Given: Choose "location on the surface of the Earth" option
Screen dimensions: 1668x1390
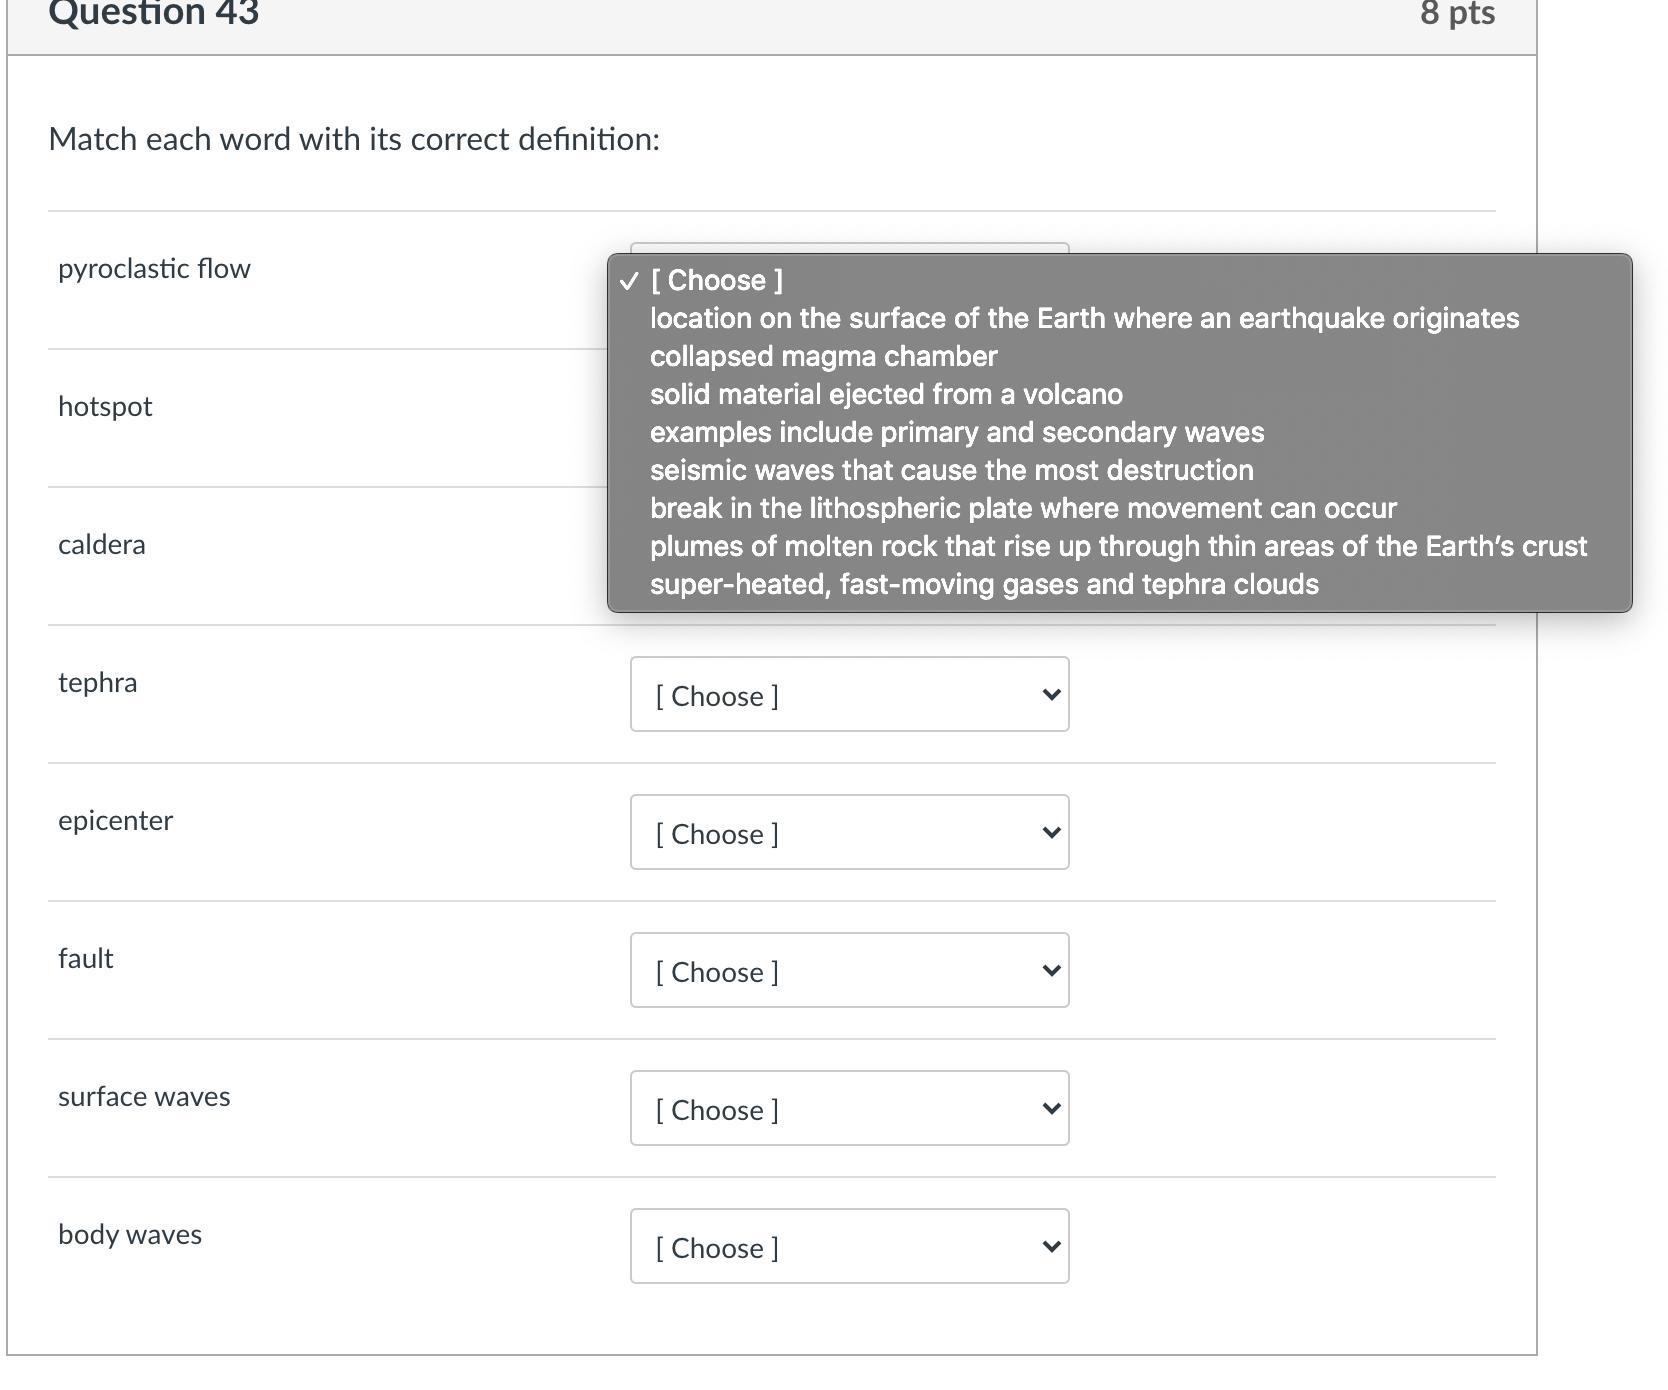Looking at the screenshot, I should pyautogui.click(x=1084, y=319).
